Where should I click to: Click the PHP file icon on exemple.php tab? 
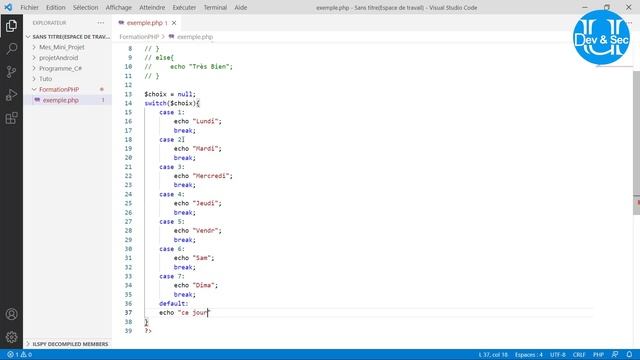pos(121,23)
